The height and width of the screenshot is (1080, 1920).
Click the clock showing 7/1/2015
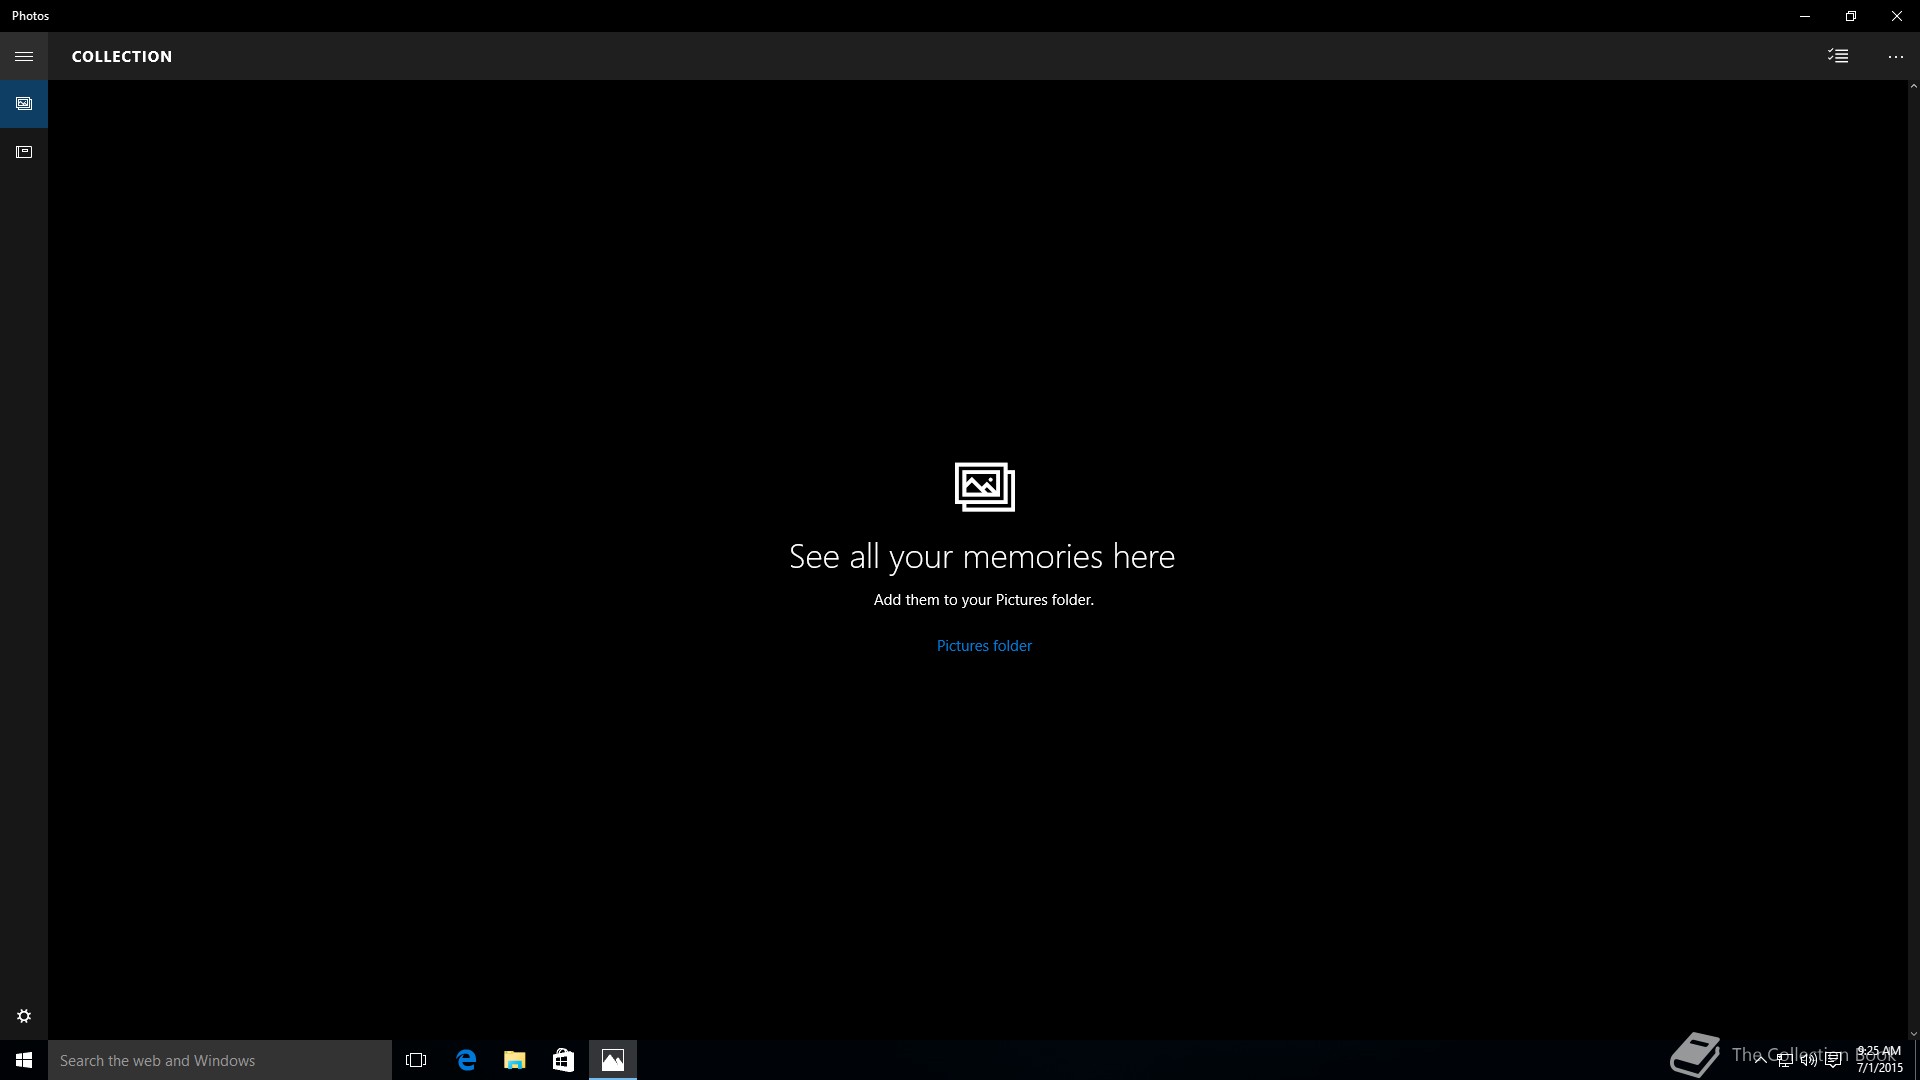[x=1879, y=1060]
